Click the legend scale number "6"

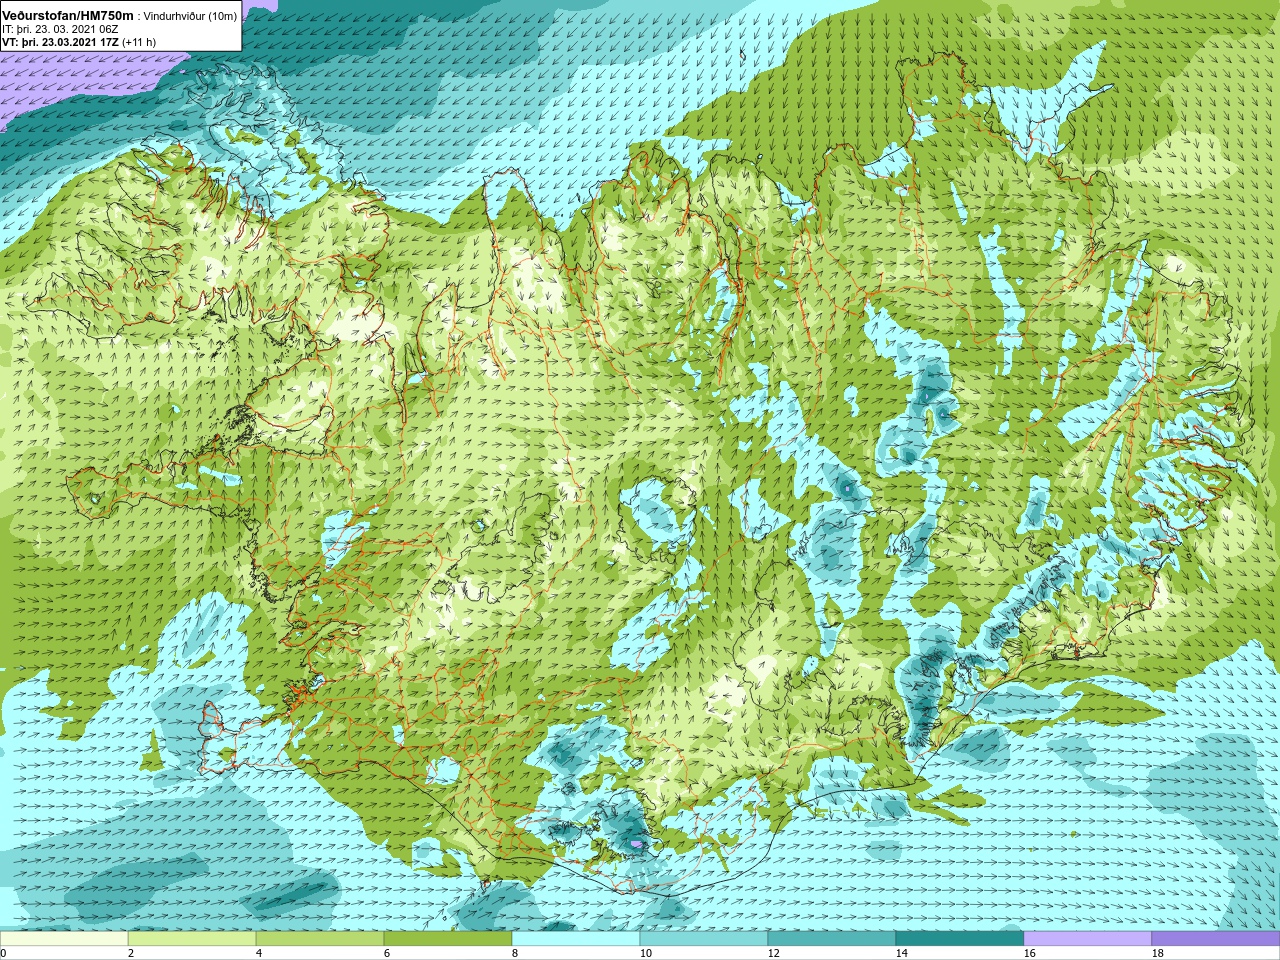(x=387, y=953)
